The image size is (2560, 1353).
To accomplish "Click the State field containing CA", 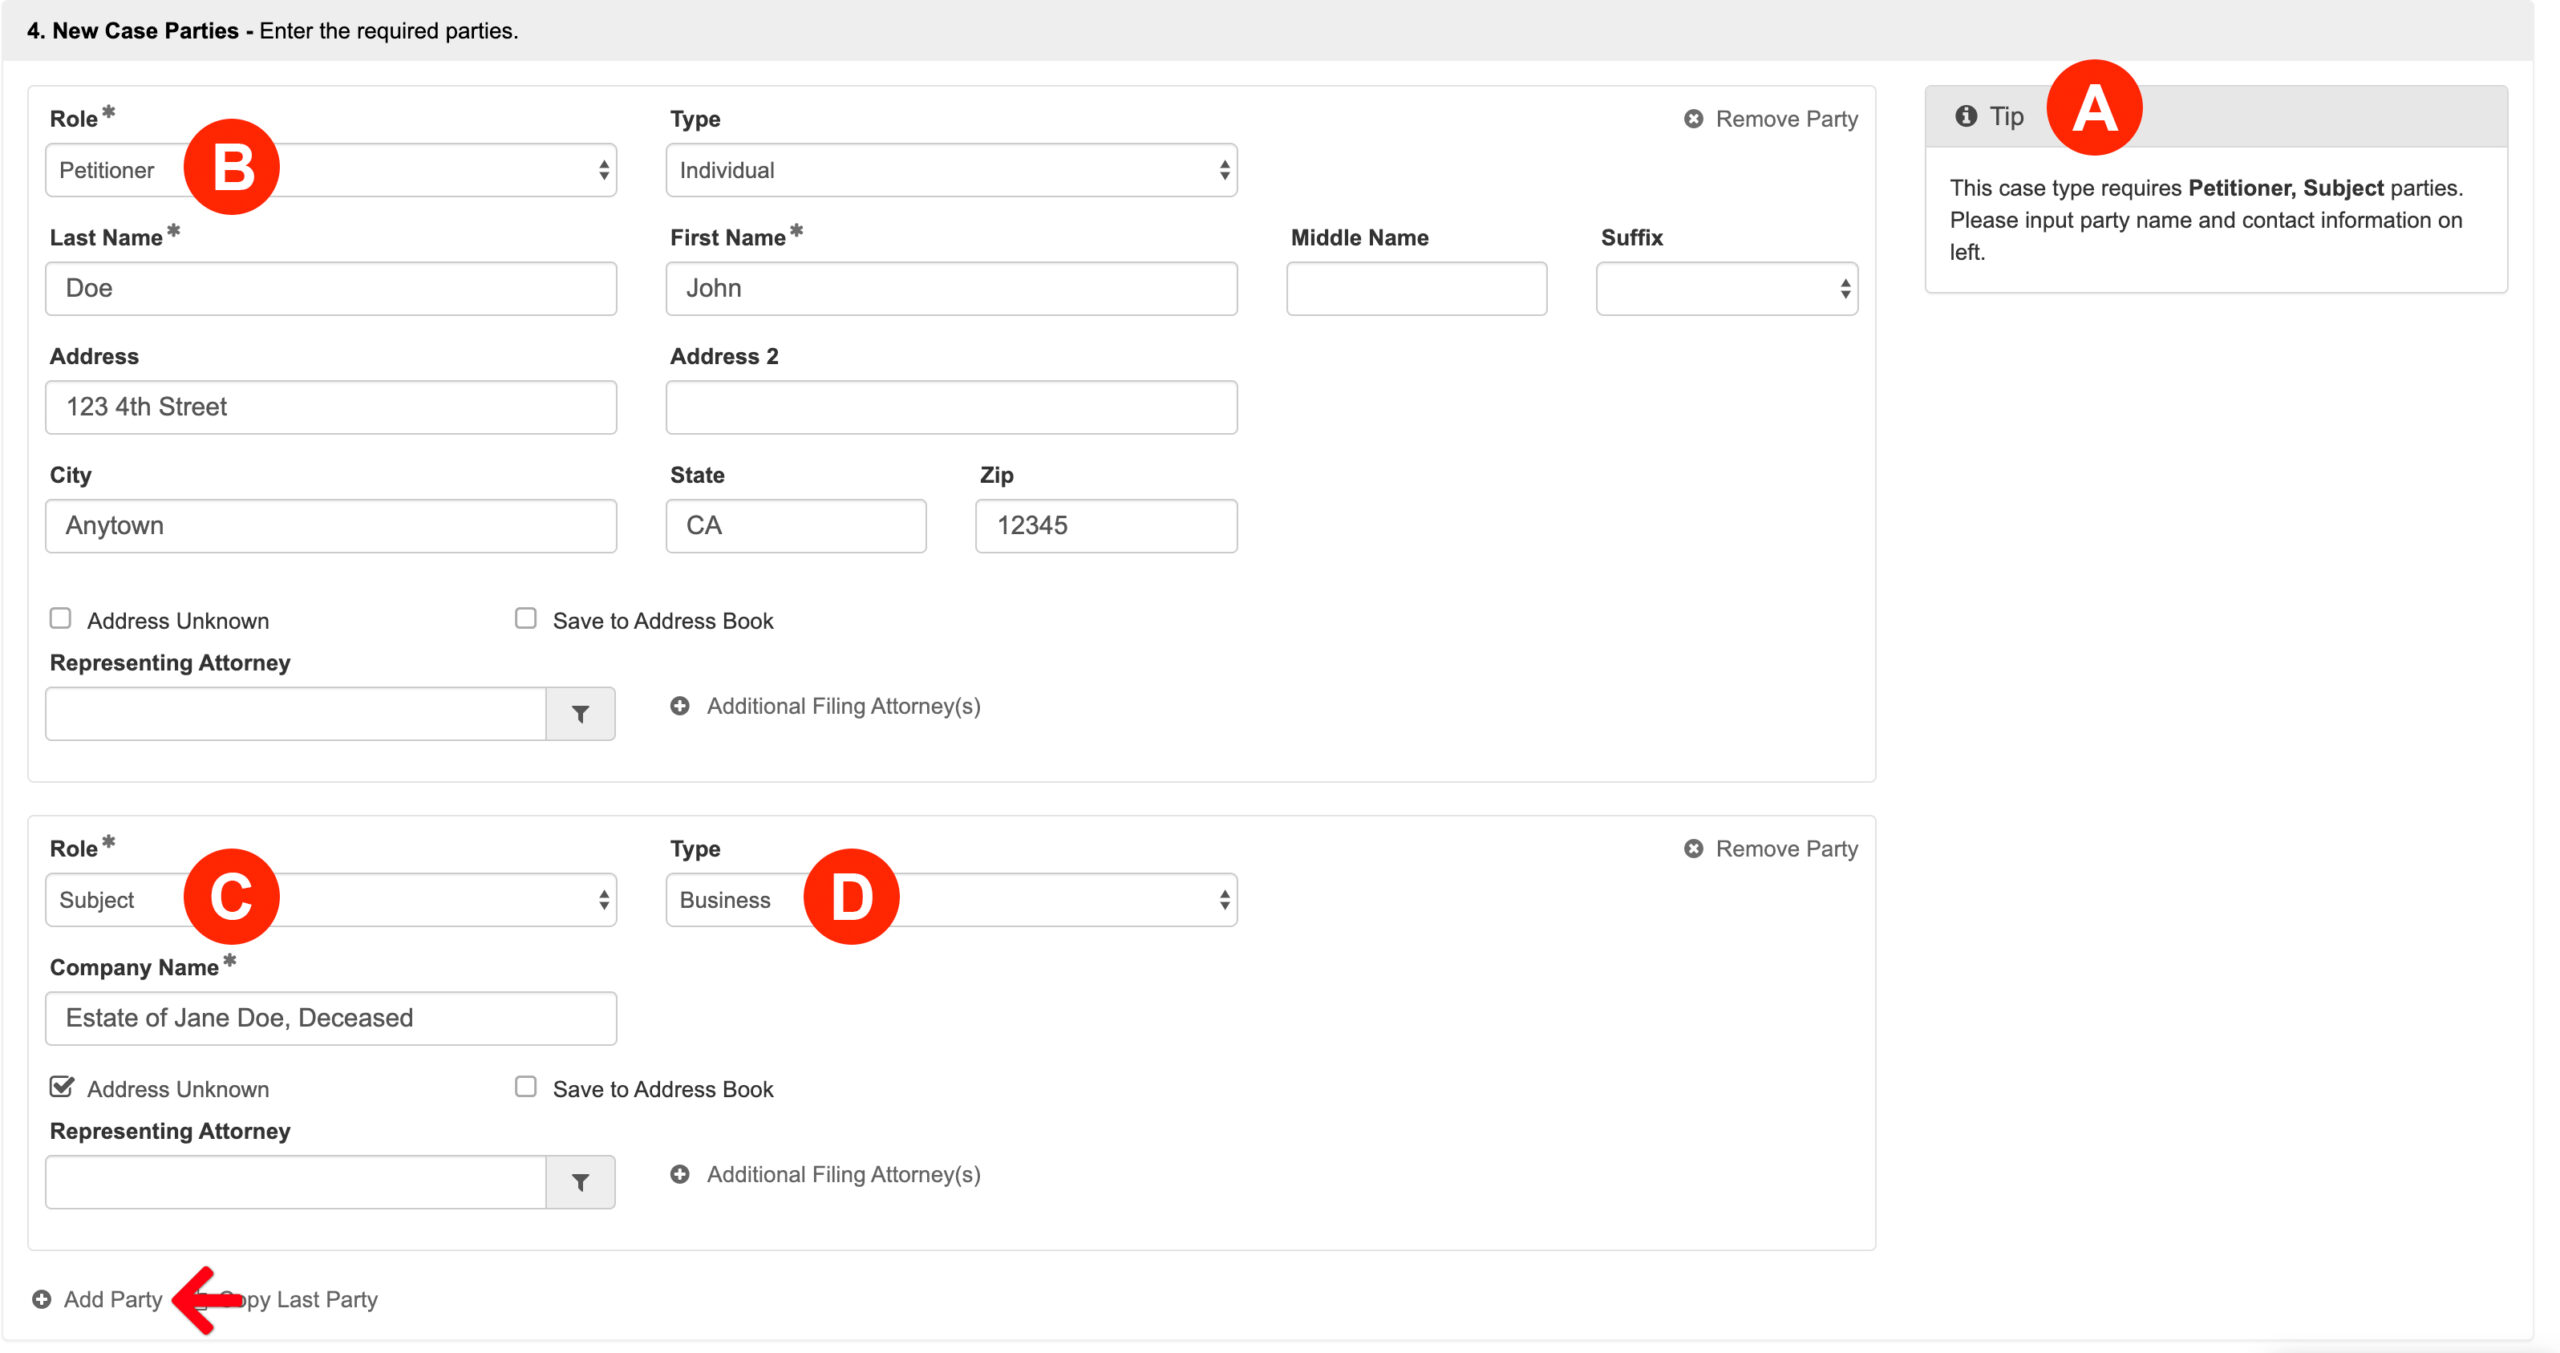I will (796, 526).
